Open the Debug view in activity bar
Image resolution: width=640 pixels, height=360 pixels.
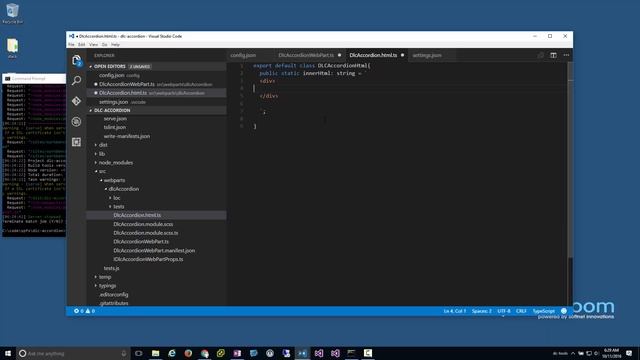(76, 122)
